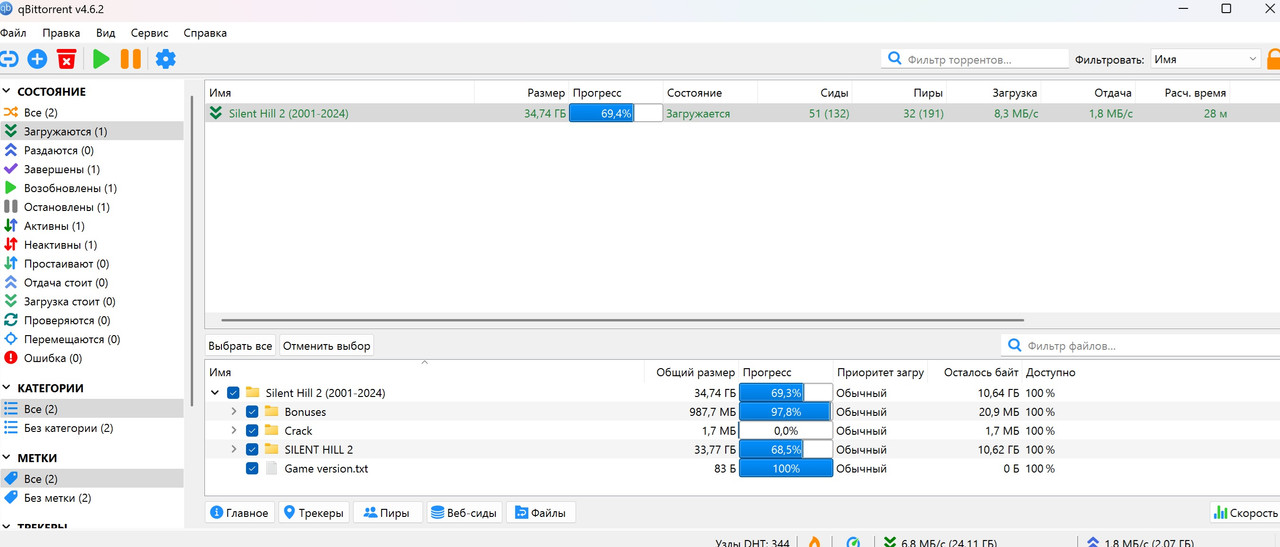This screenshot has height=547, width=1280.
Task: Focus the 'Фильтр файлов' search field
Action: 1139,346
